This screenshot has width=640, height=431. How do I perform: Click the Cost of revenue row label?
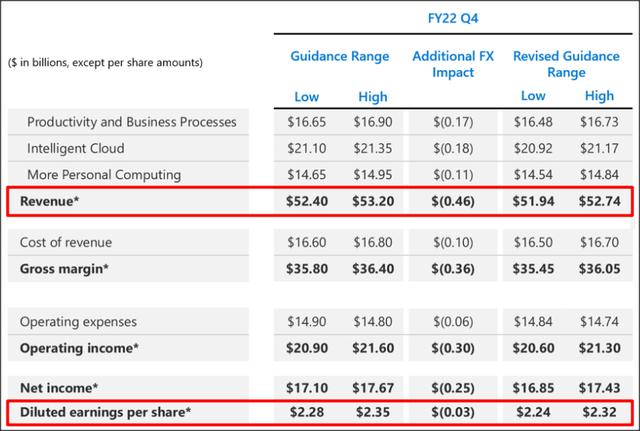point(69,243)
